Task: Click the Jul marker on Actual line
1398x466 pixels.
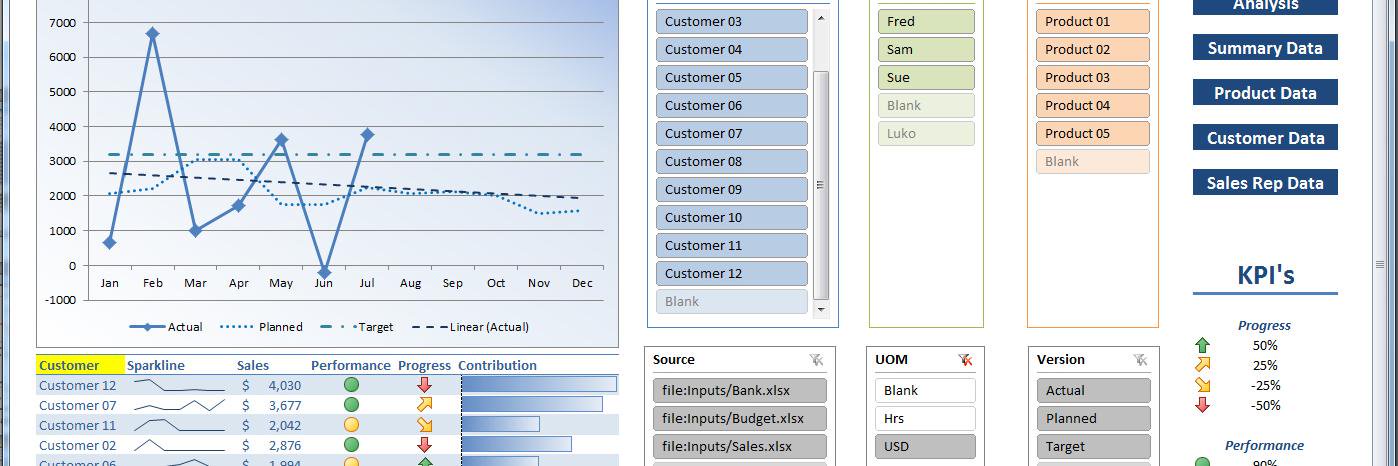Action: 367,134
